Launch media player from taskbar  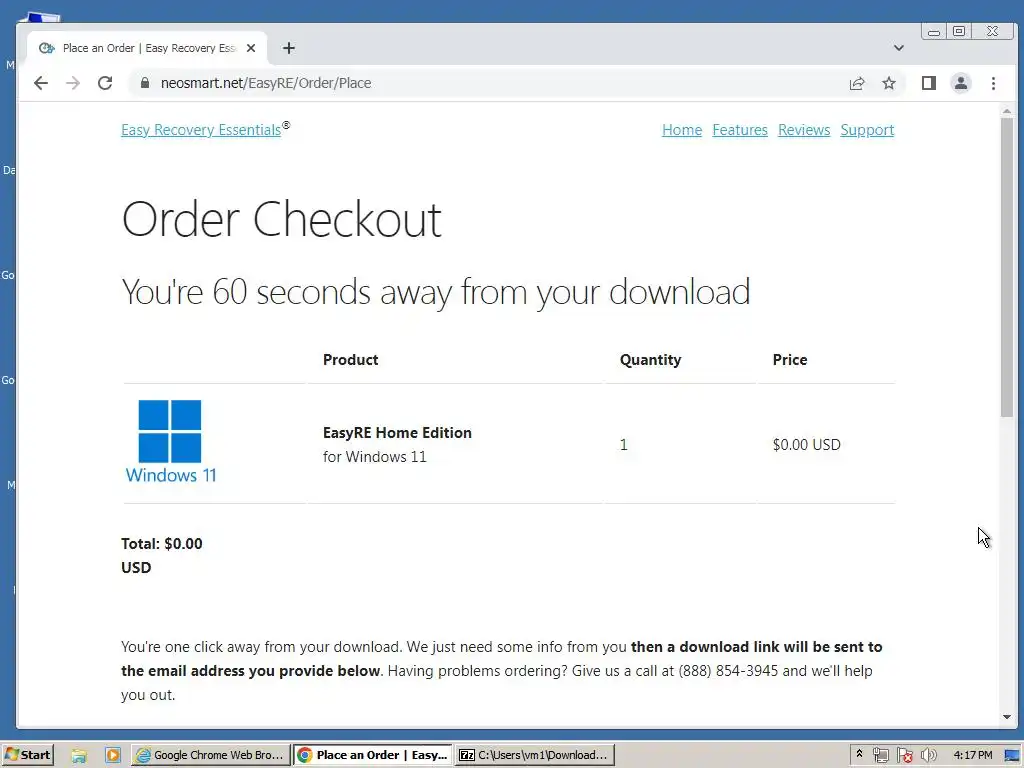[112, 755]
